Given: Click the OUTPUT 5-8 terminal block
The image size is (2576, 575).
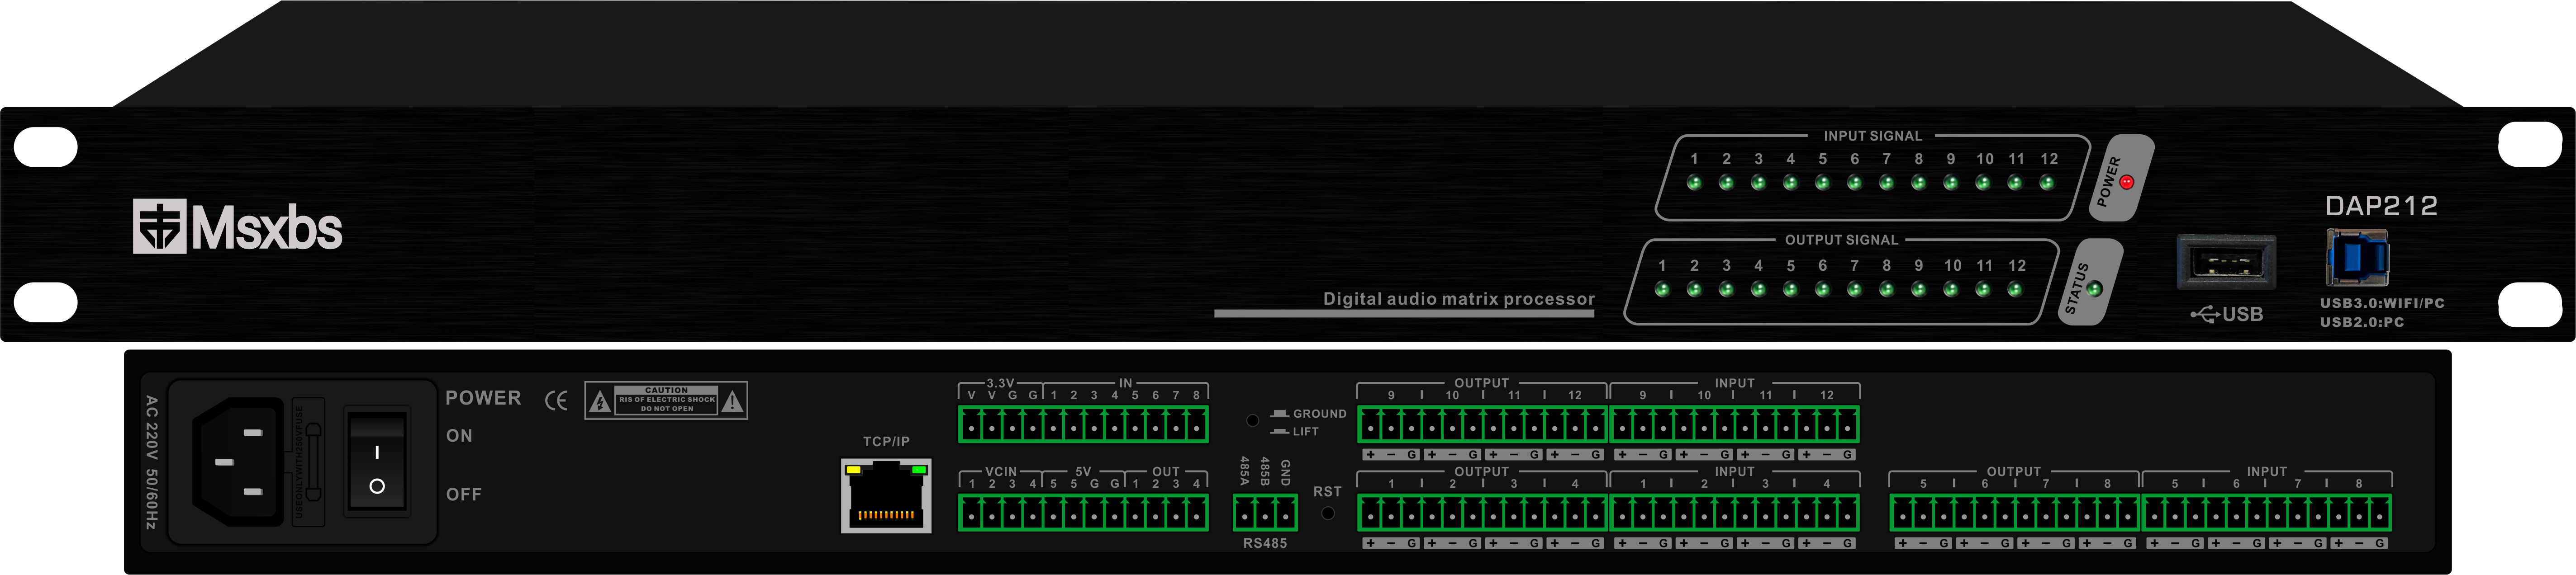Looking at the screenshot, I should point(2014,513).
